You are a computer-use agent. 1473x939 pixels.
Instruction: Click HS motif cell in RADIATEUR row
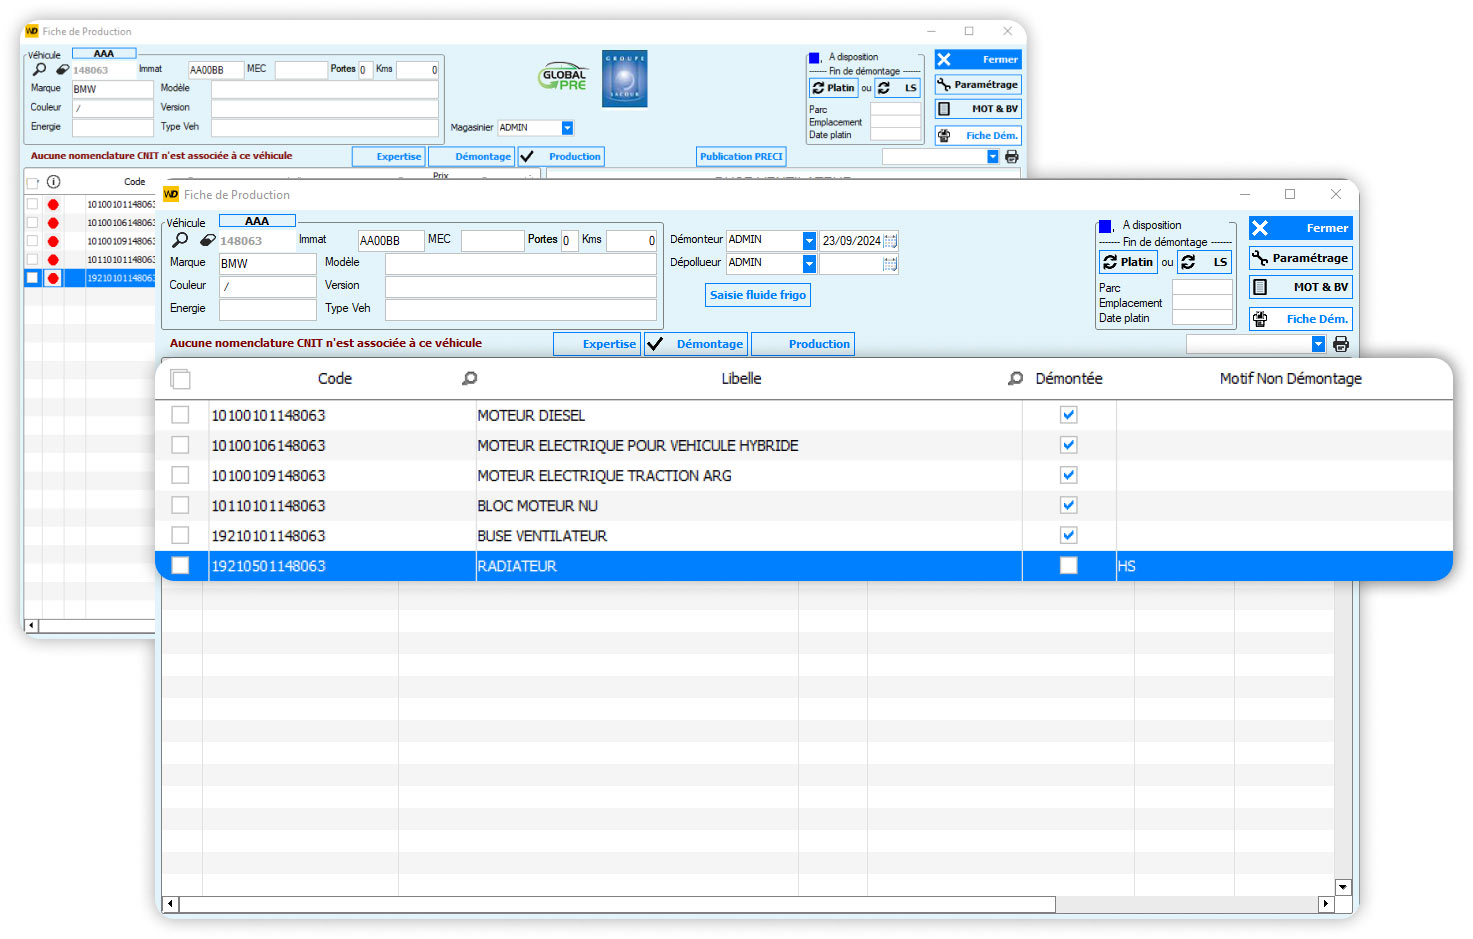coord(1284,566)
